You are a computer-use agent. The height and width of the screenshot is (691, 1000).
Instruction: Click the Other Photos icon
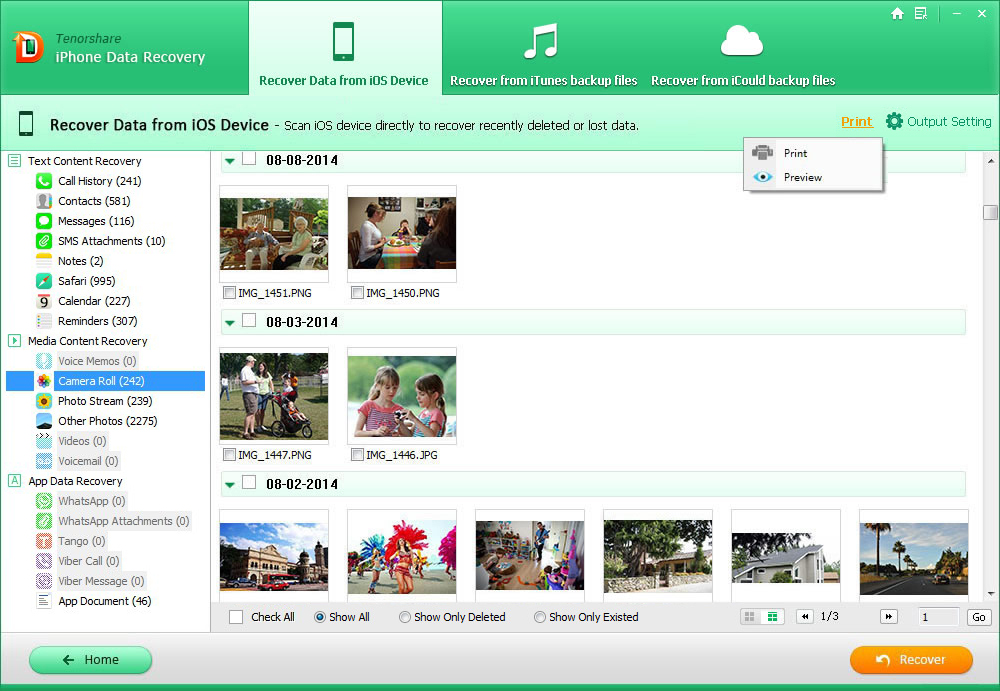[43, 421]
